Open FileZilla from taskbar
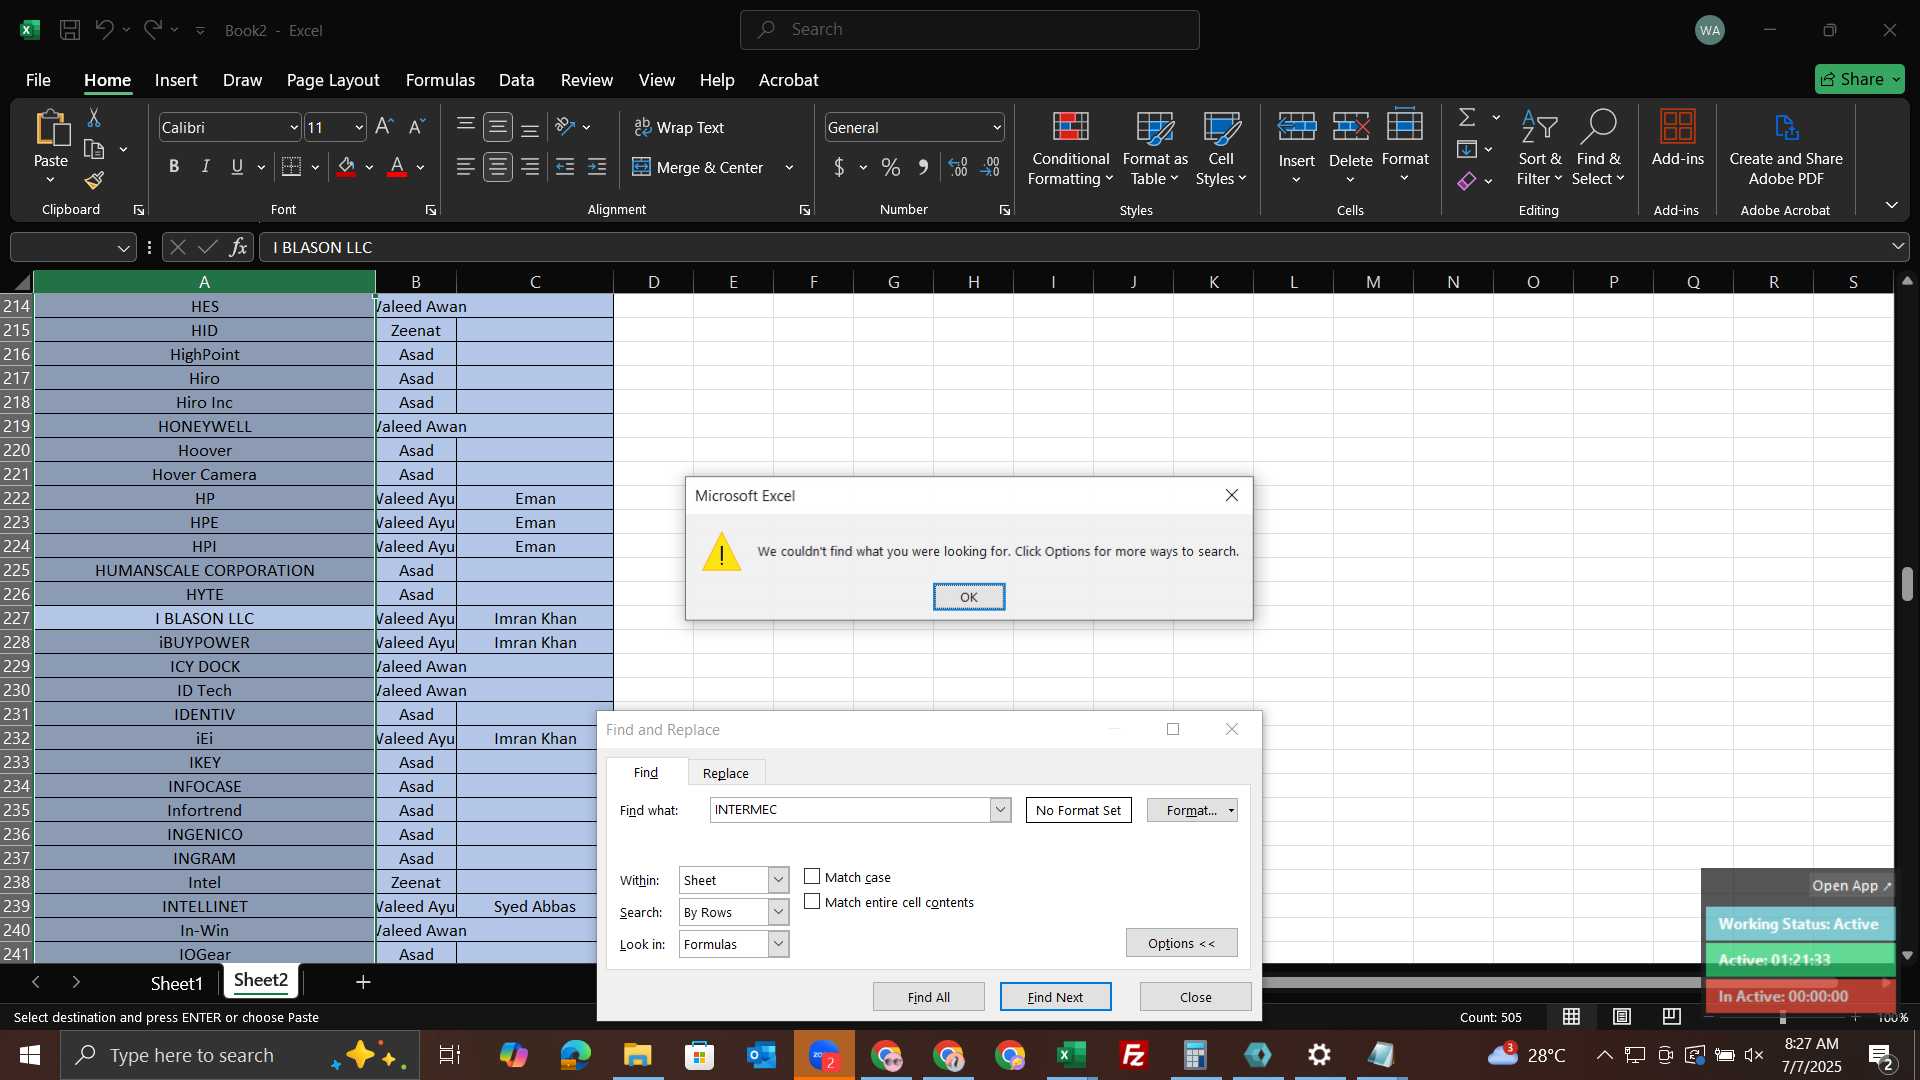 tap(1133, 1055)
